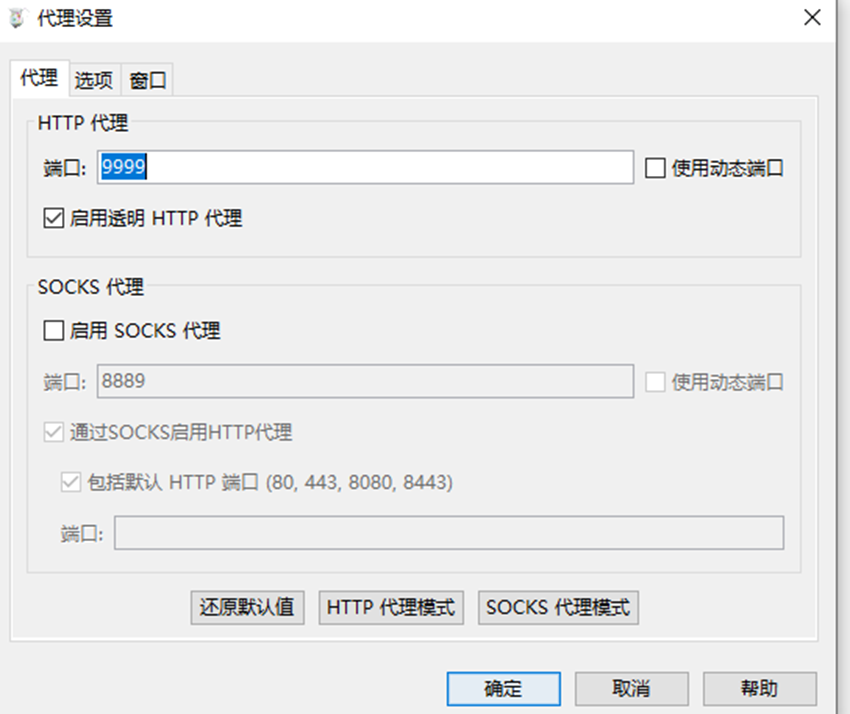
Task: Switch to the 选项 tab
Action: click(93, 80)
